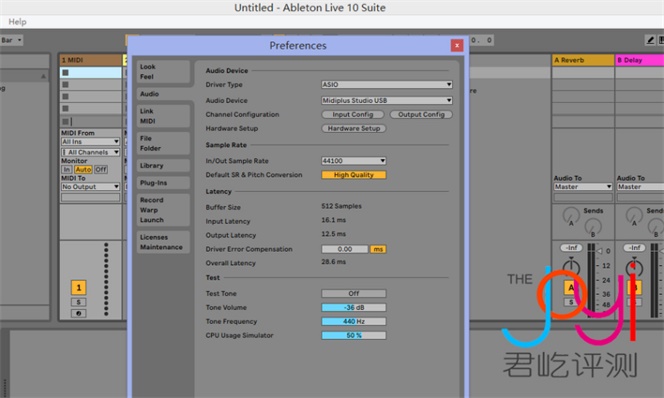Open MIDI From All Ins dropdown
This screenshot has width=664, height=398.
click(90, 141)
